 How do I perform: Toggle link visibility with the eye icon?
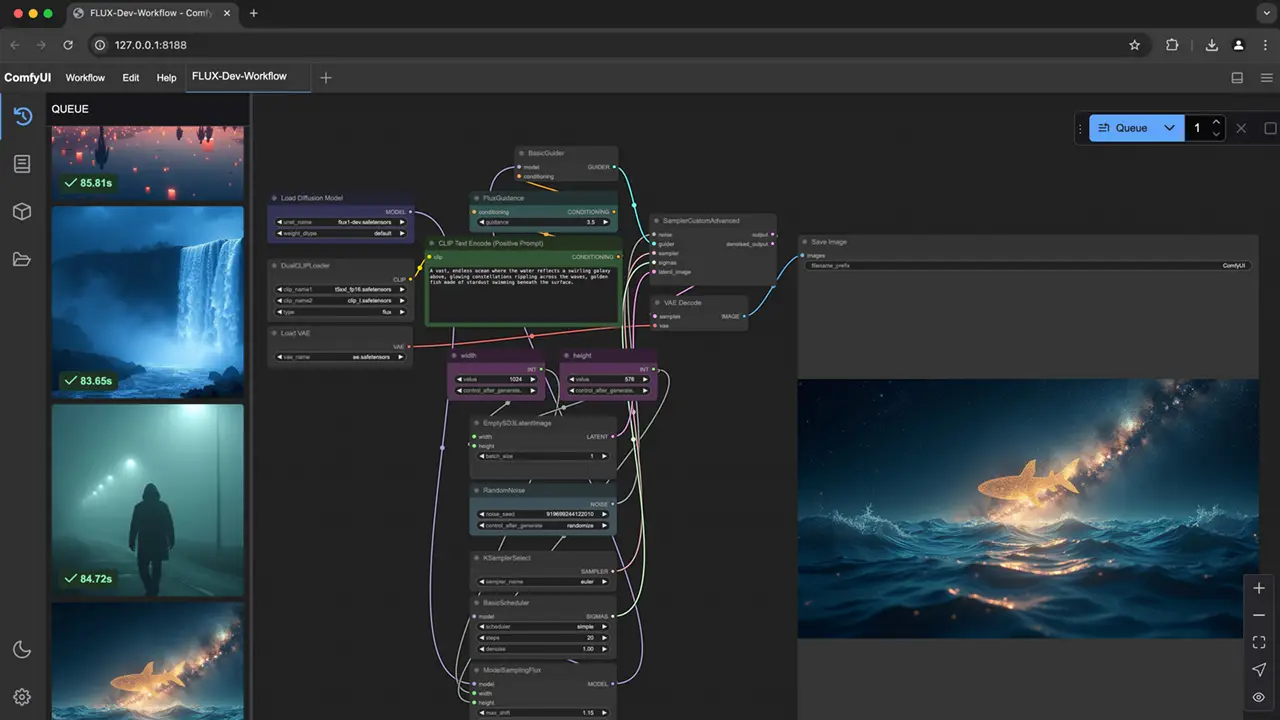(x=1259, y=697)
